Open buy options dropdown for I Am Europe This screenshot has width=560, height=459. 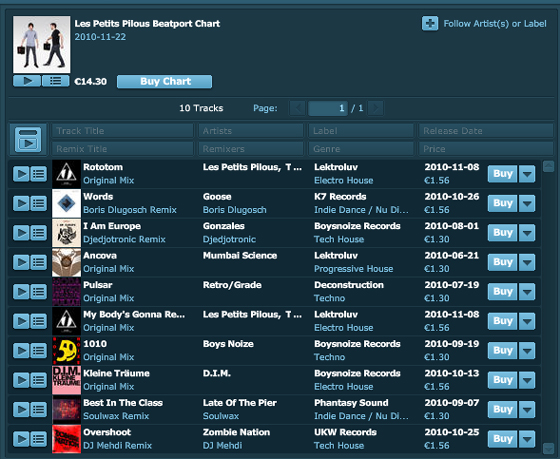click(x=527, y=233)
